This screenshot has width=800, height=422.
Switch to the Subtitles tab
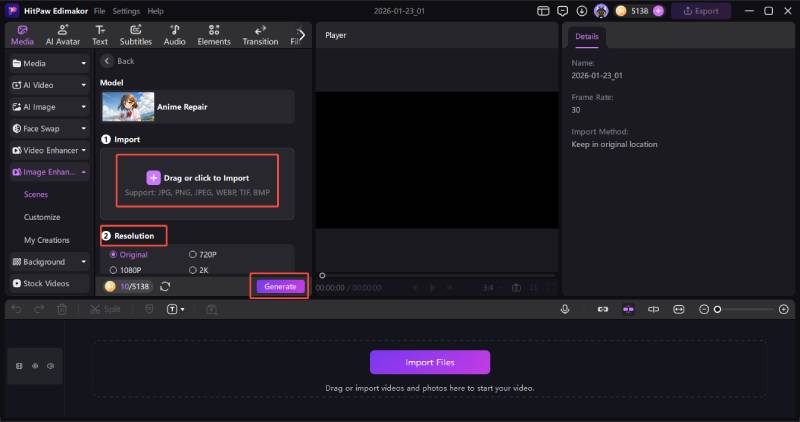(136, 35)
